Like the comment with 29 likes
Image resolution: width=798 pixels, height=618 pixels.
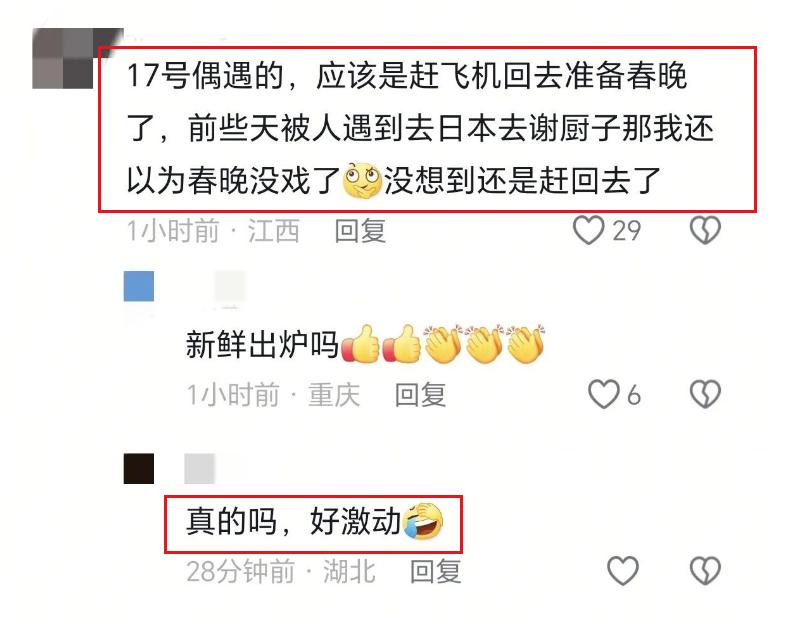pos(588,230)
